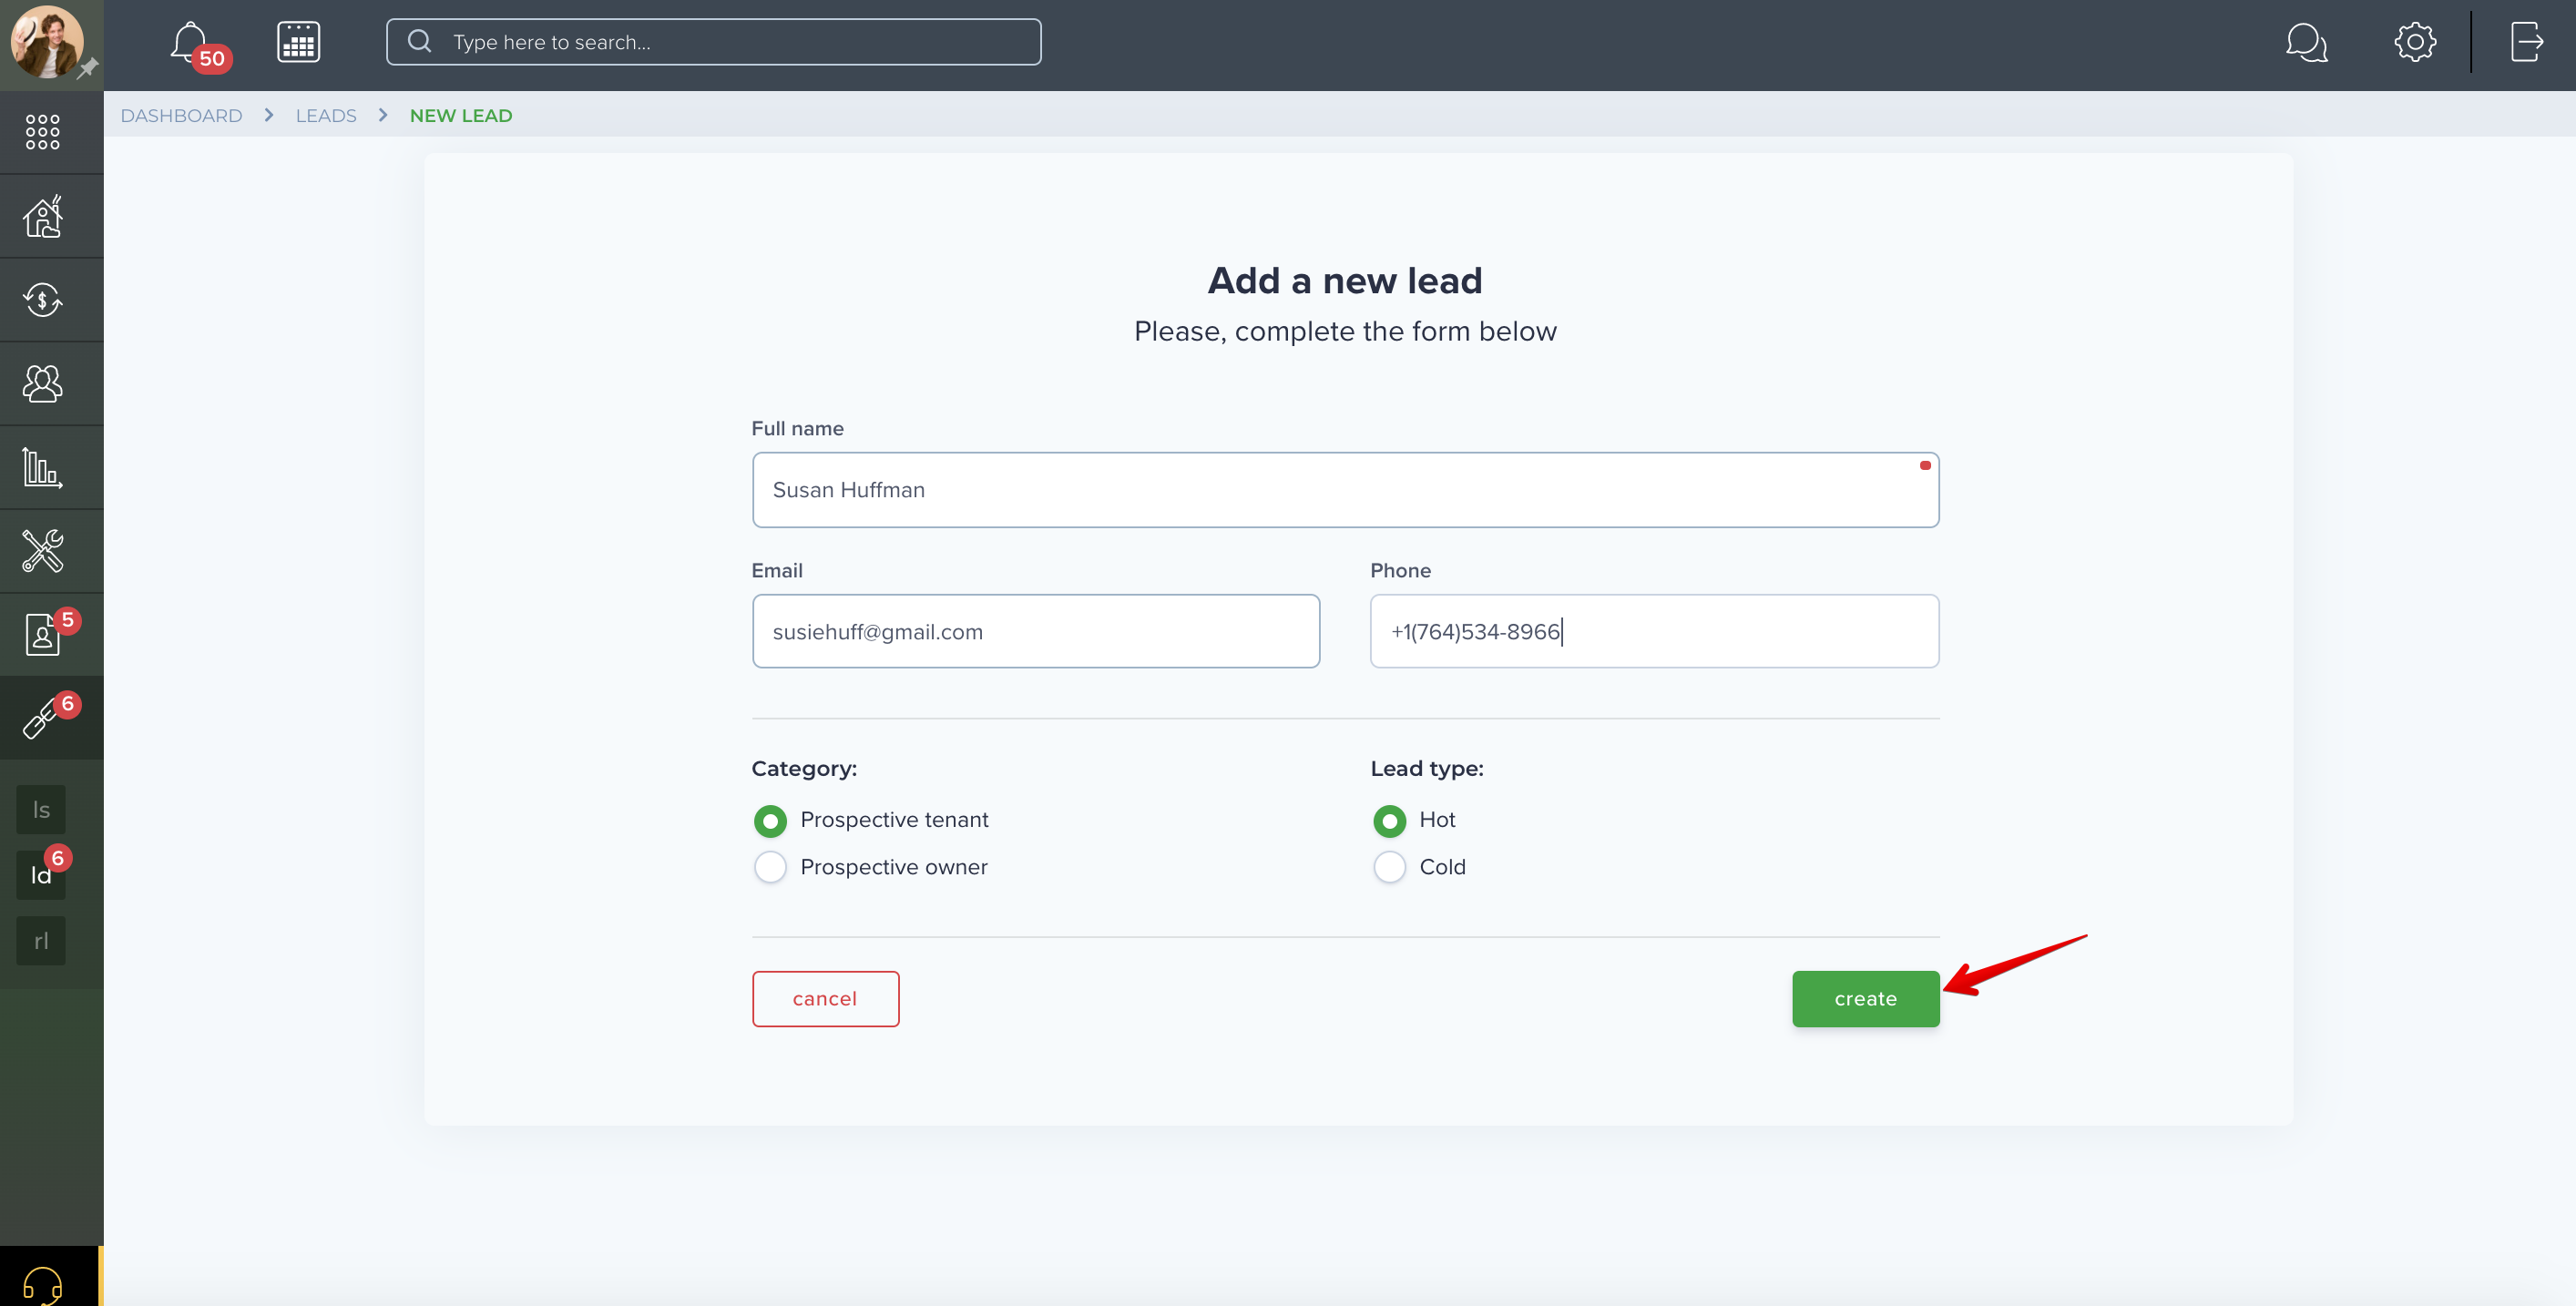Click the pin icon near avatar
2576x1306 pixels.
pos(88,68)
